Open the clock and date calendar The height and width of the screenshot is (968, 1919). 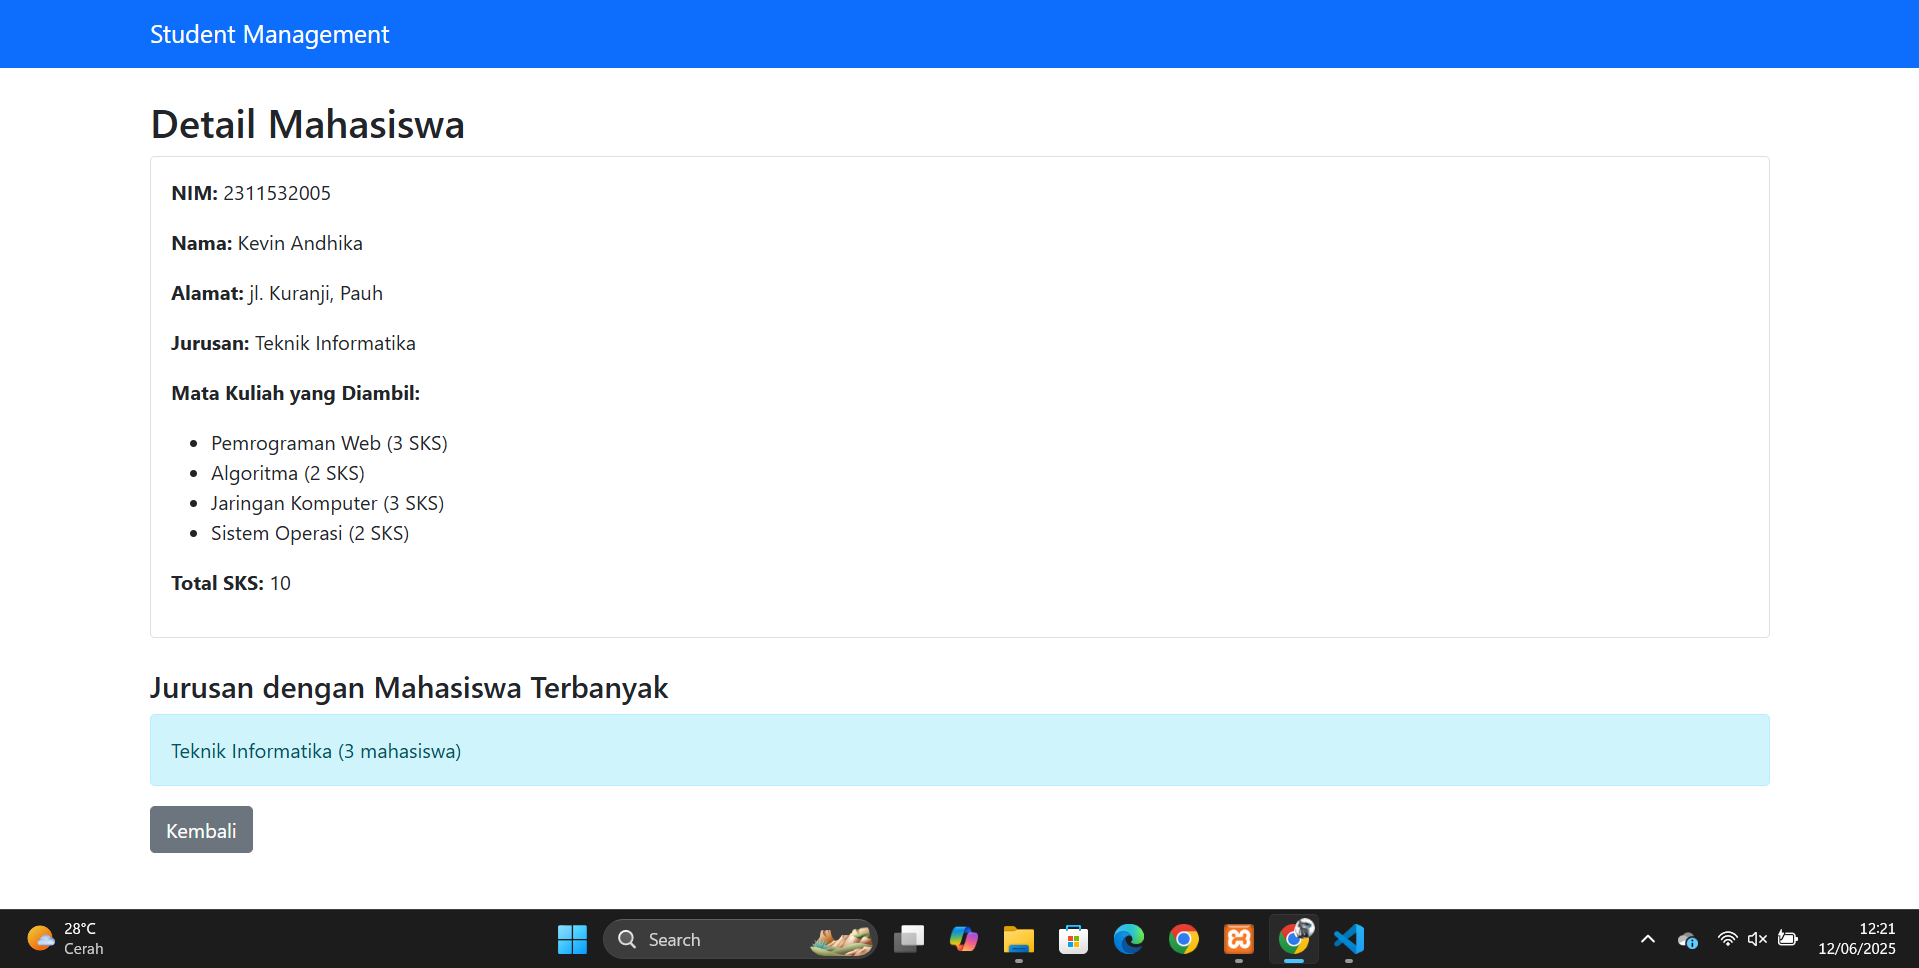click(1856, 939)
